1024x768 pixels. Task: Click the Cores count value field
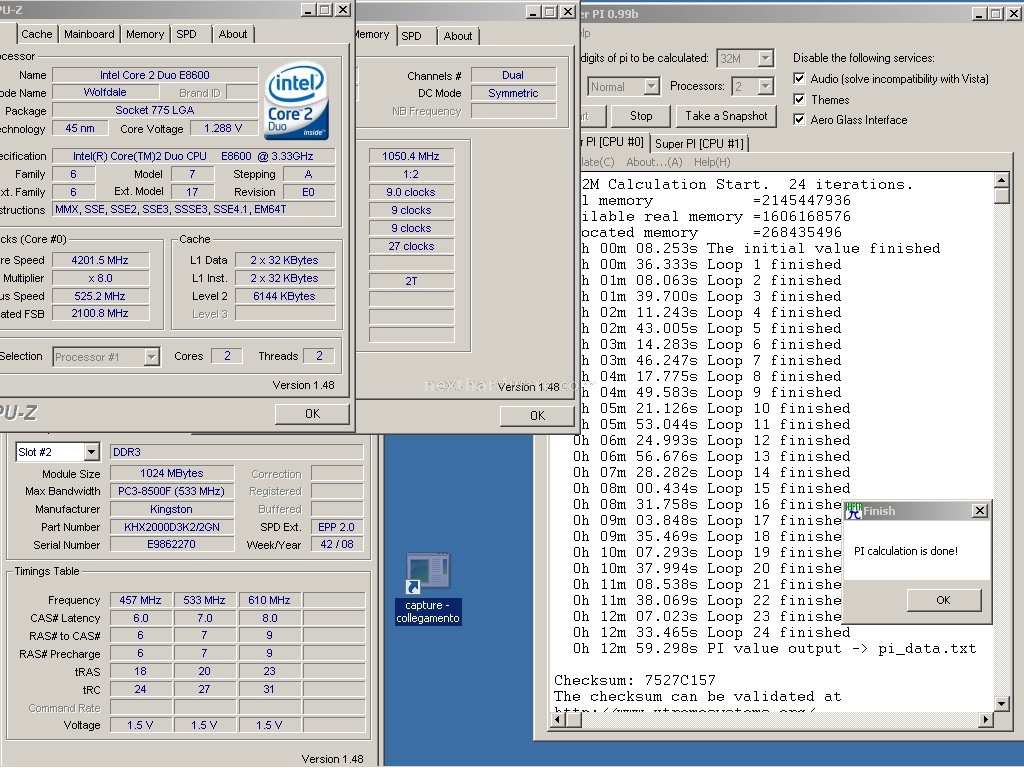coord(227,356)
